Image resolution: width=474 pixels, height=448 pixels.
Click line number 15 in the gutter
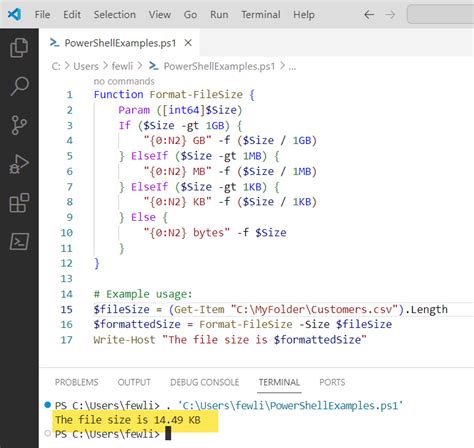click(x=66, y=309)
